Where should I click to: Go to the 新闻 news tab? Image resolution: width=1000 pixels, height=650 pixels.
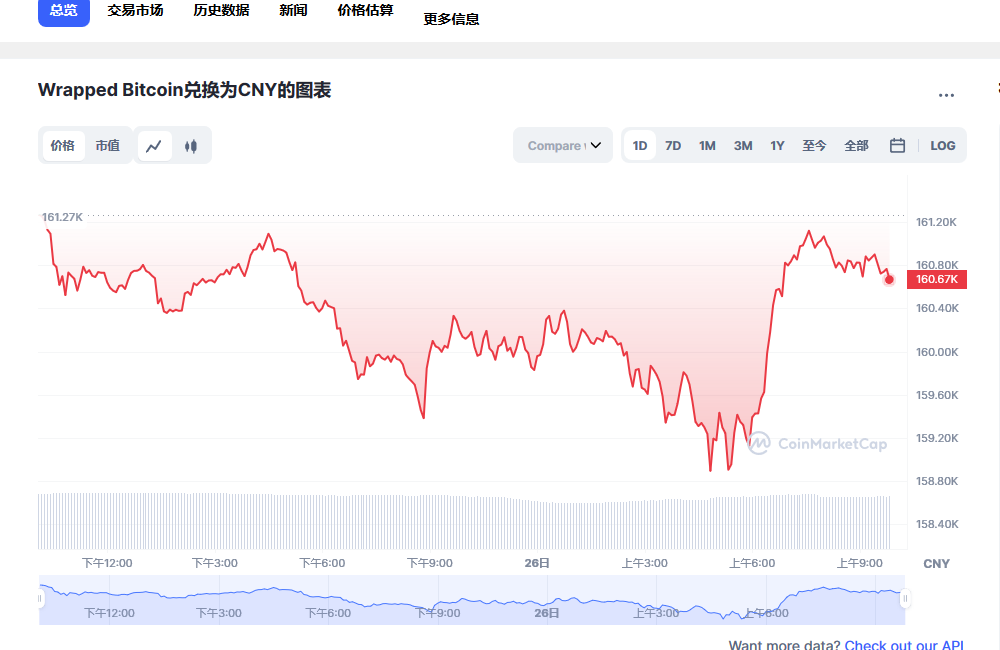click(293, 10)
